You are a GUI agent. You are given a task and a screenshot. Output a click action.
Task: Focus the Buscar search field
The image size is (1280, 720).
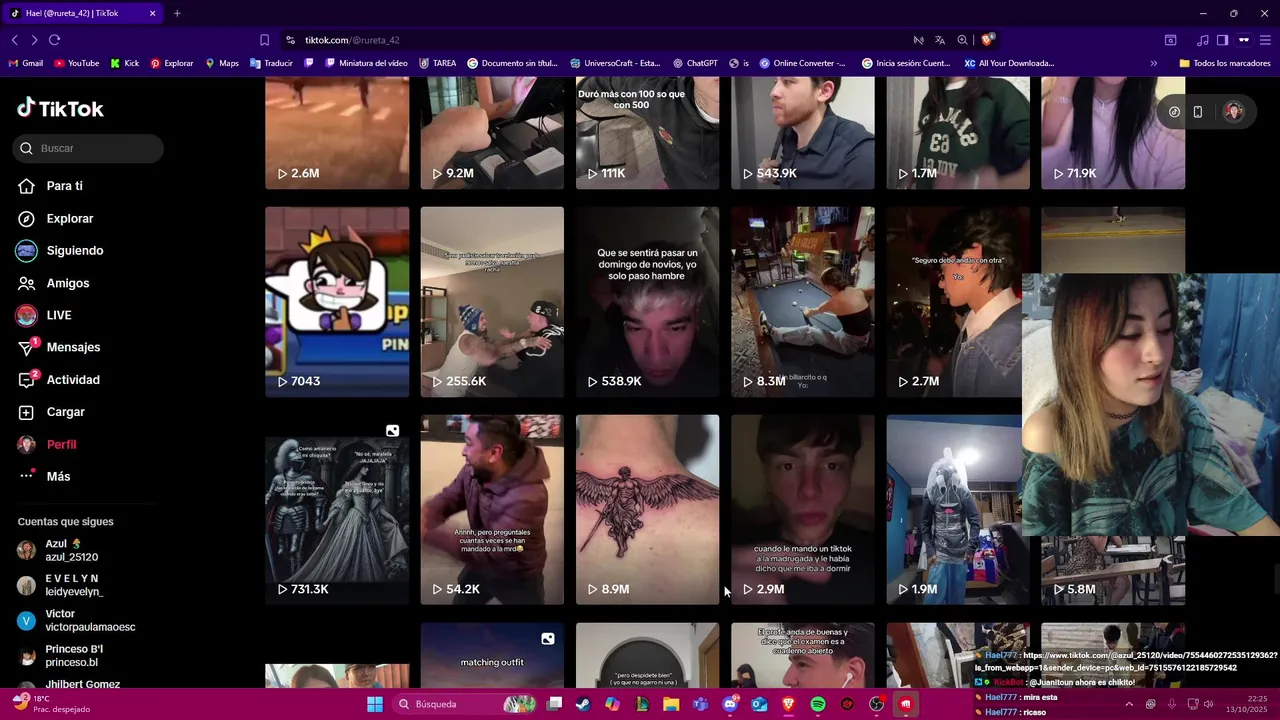(x=88, y=148)
